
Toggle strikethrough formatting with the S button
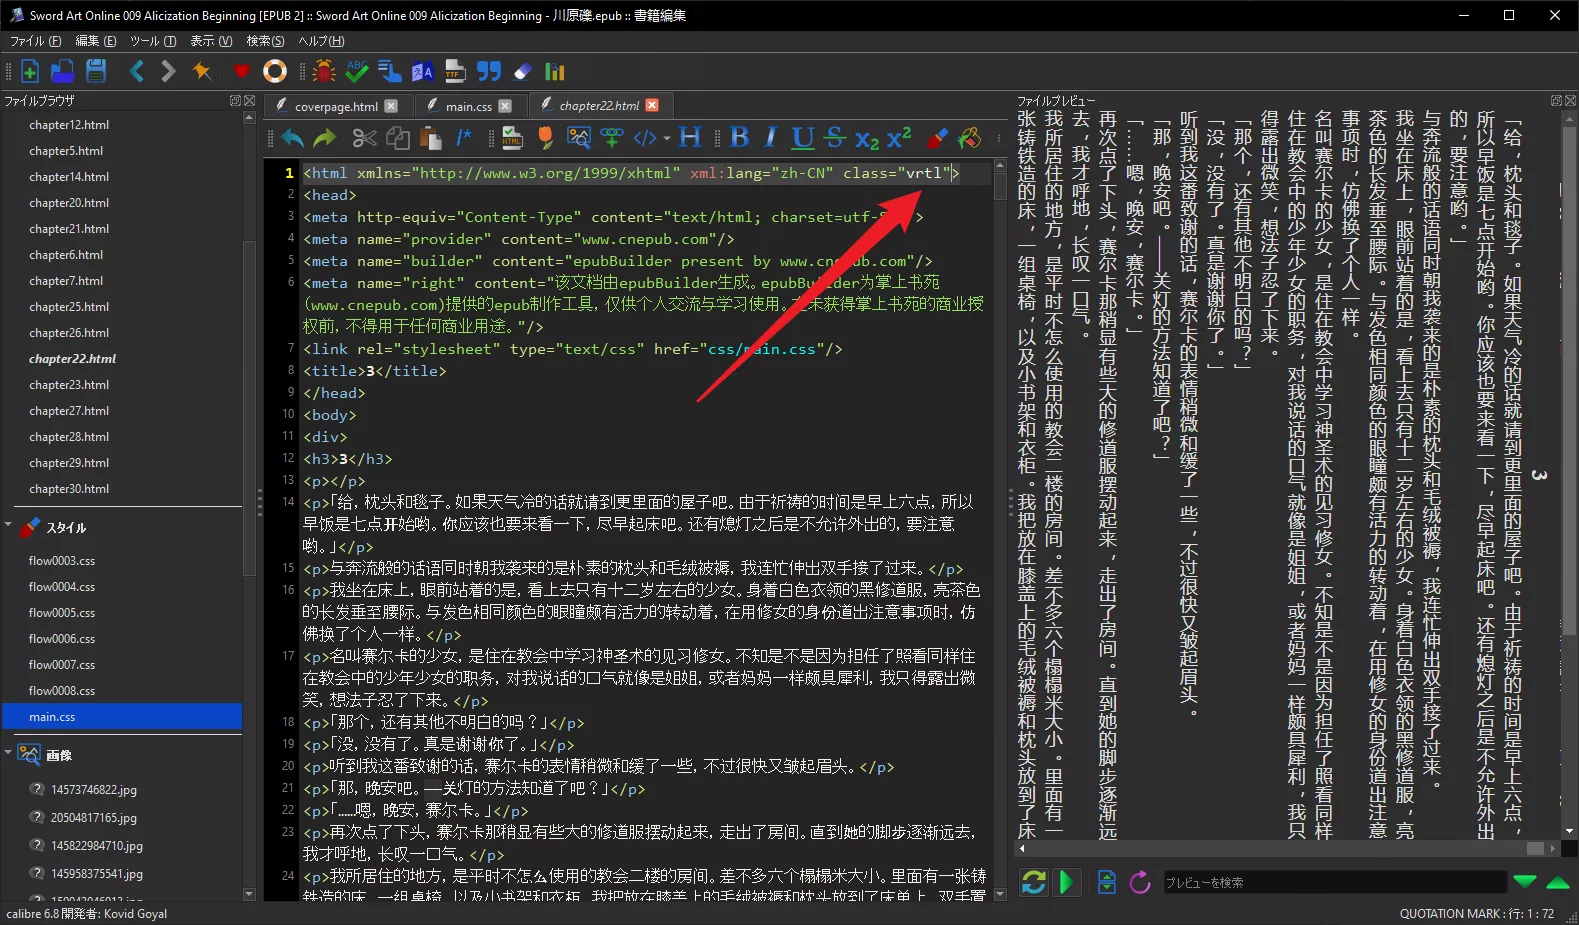coord(835,138)
